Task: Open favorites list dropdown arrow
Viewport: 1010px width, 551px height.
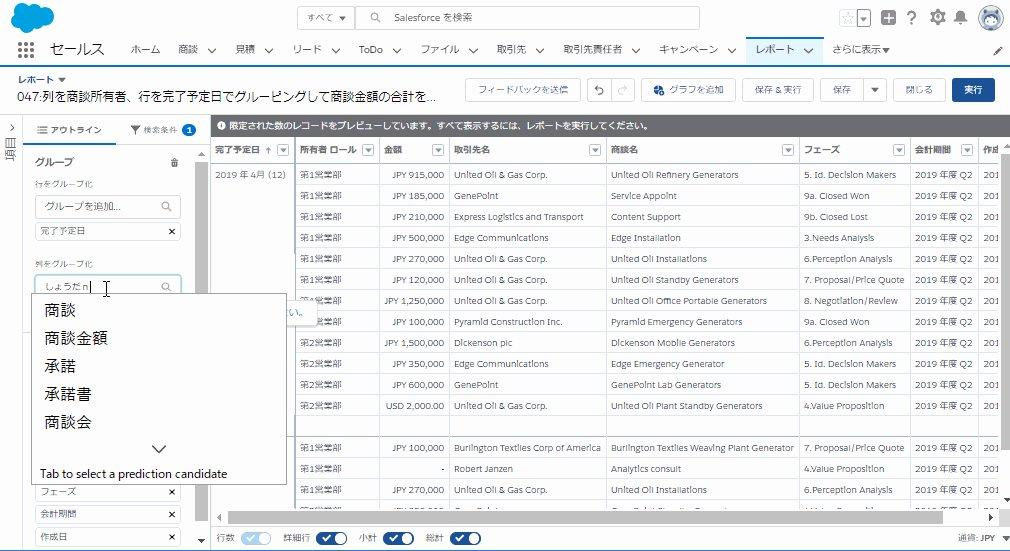Action: tap(864, 18)
